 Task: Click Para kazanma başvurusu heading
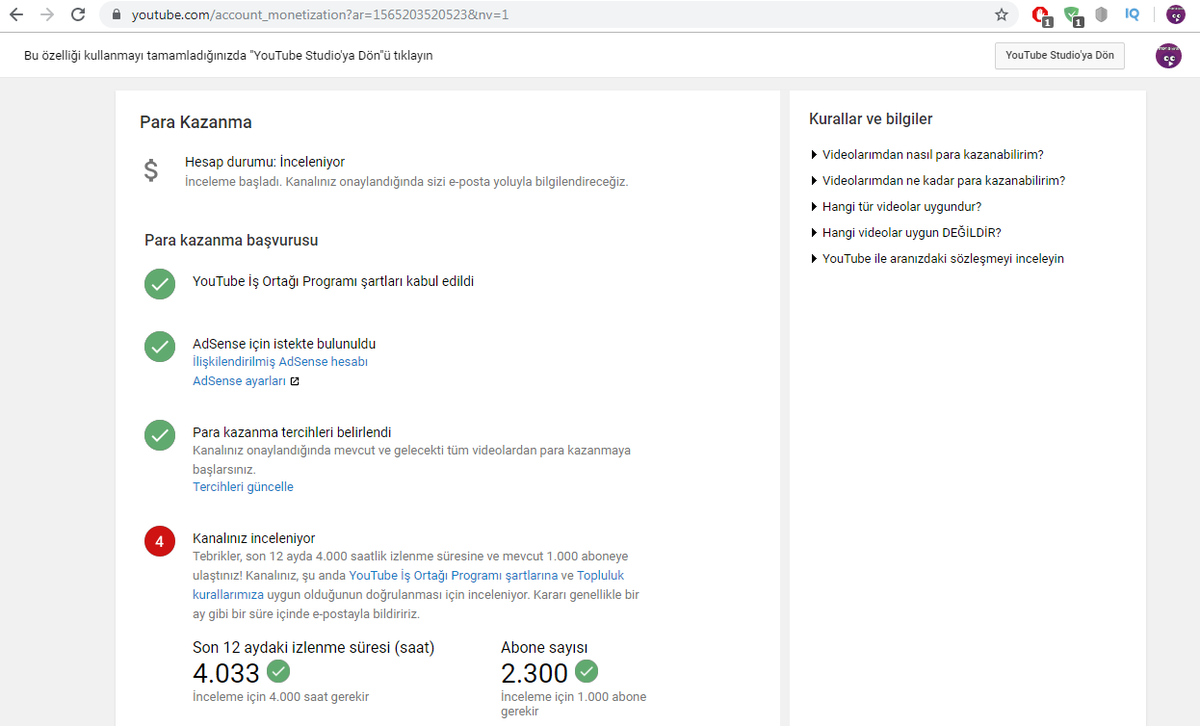click(x=232, y=240)
